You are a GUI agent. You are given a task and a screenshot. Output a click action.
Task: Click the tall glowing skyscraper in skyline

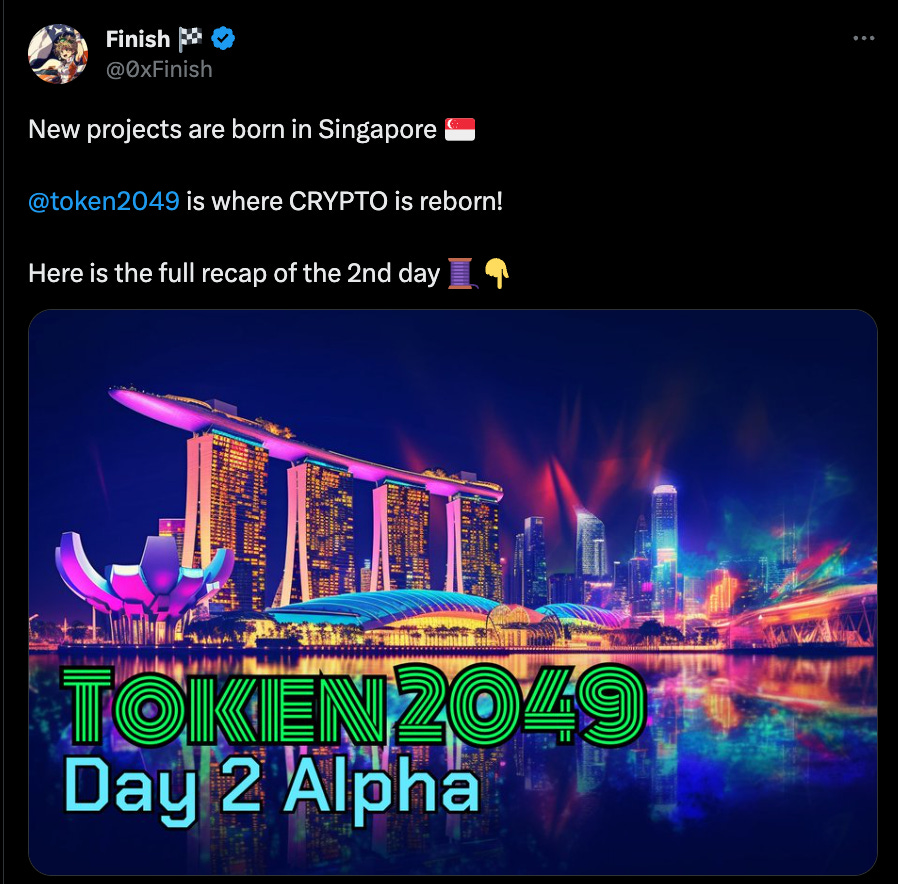point(664,544)
